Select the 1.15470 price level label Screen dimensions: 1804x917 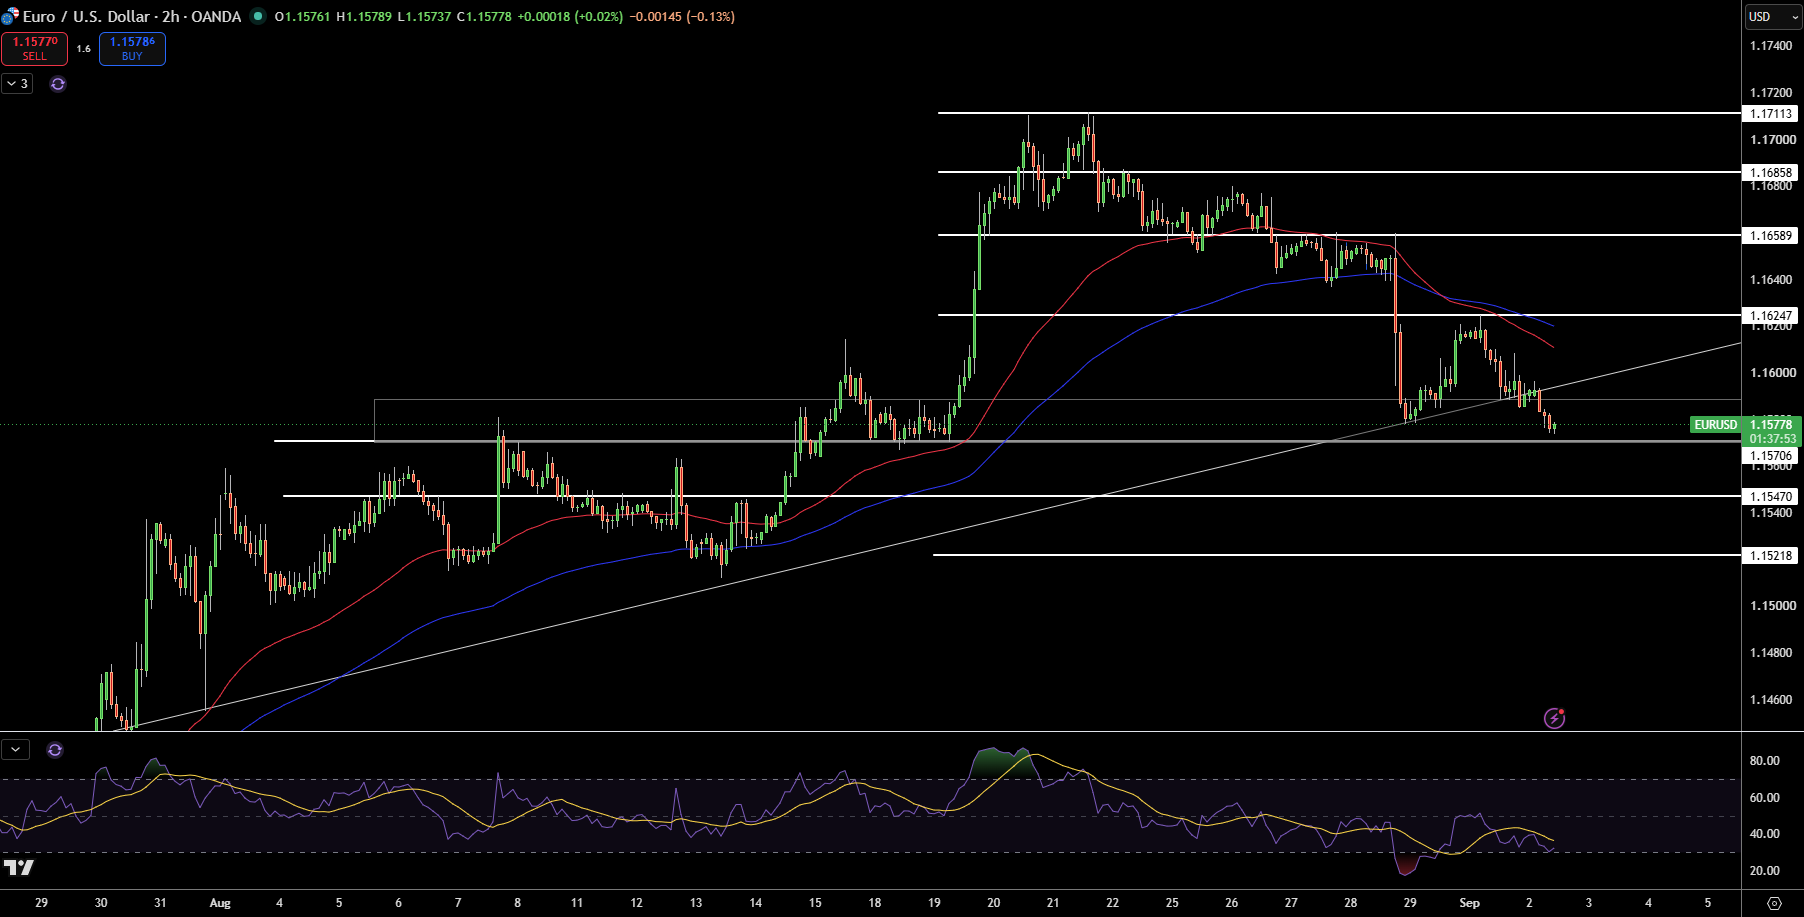click(x=1770, y=497)
